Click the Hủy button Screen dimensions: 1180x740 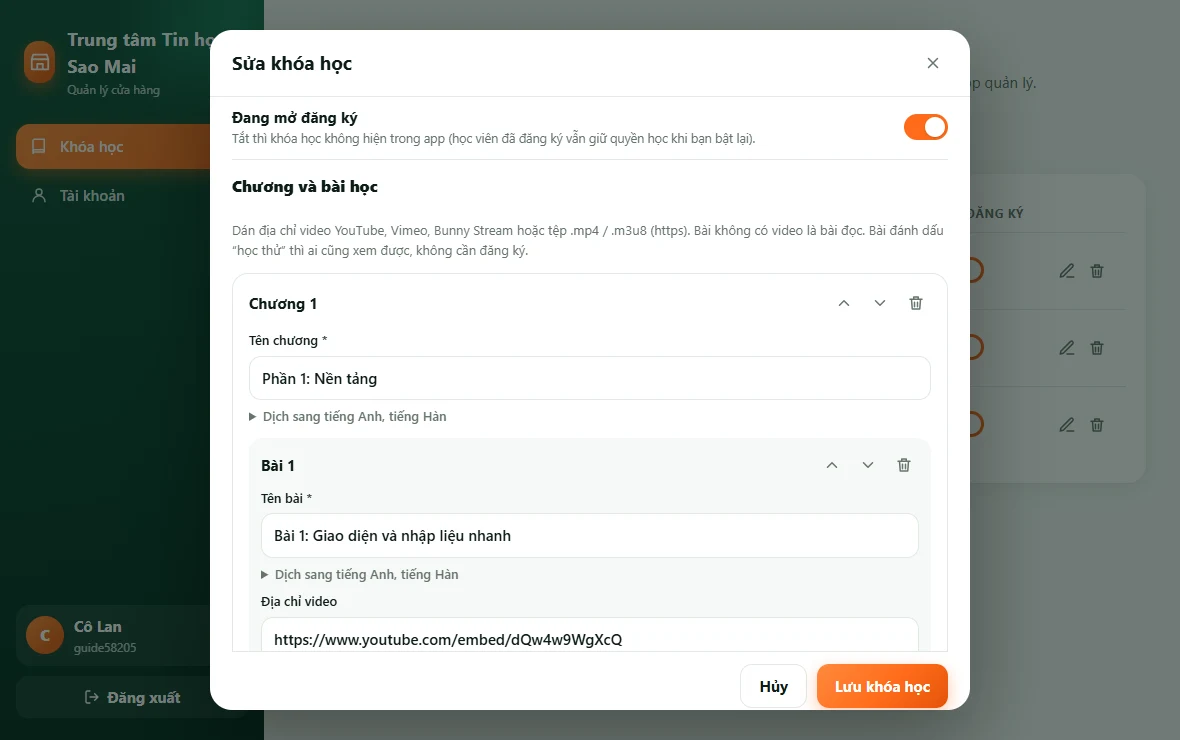point(774,687)
